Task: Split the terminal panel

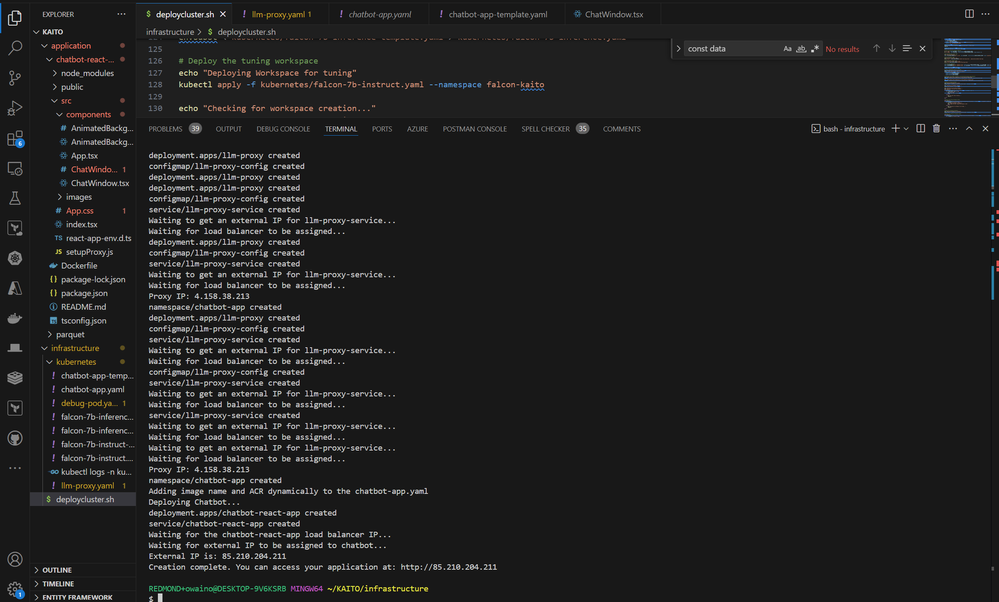Action: click(921, 129)
